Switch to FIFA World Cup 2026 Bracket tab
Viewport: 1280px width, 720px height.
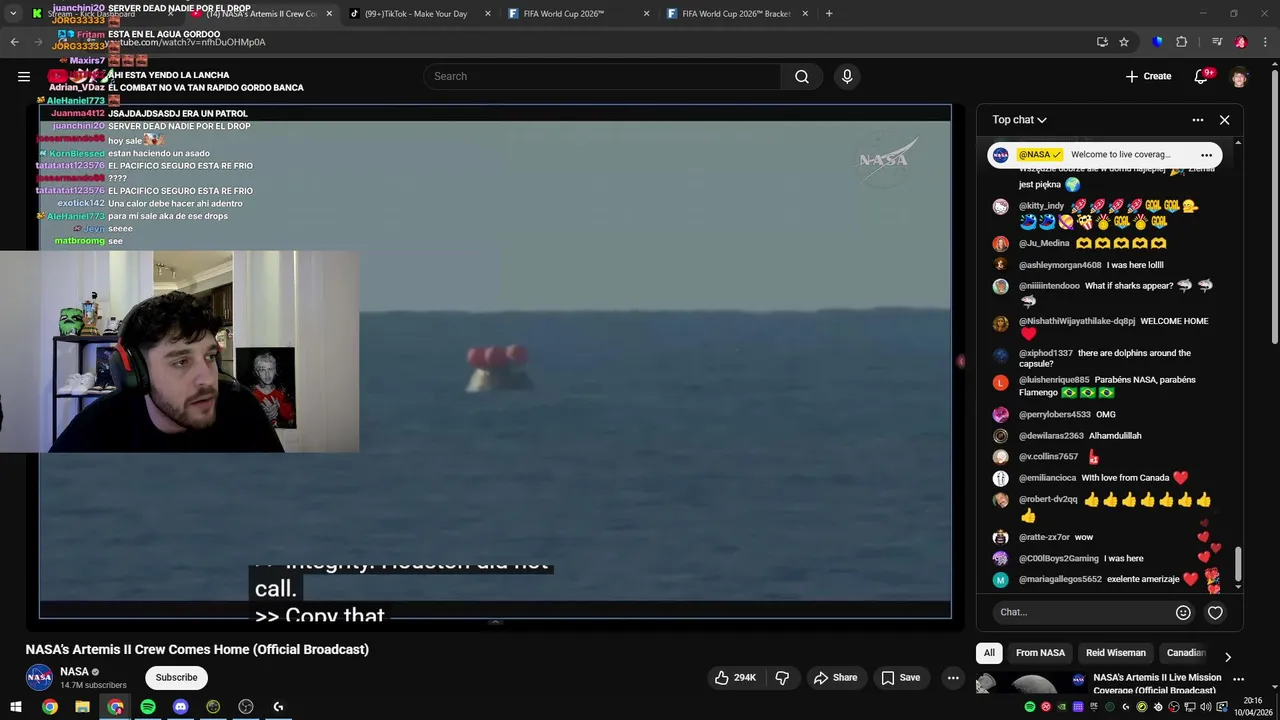(738, 14)
